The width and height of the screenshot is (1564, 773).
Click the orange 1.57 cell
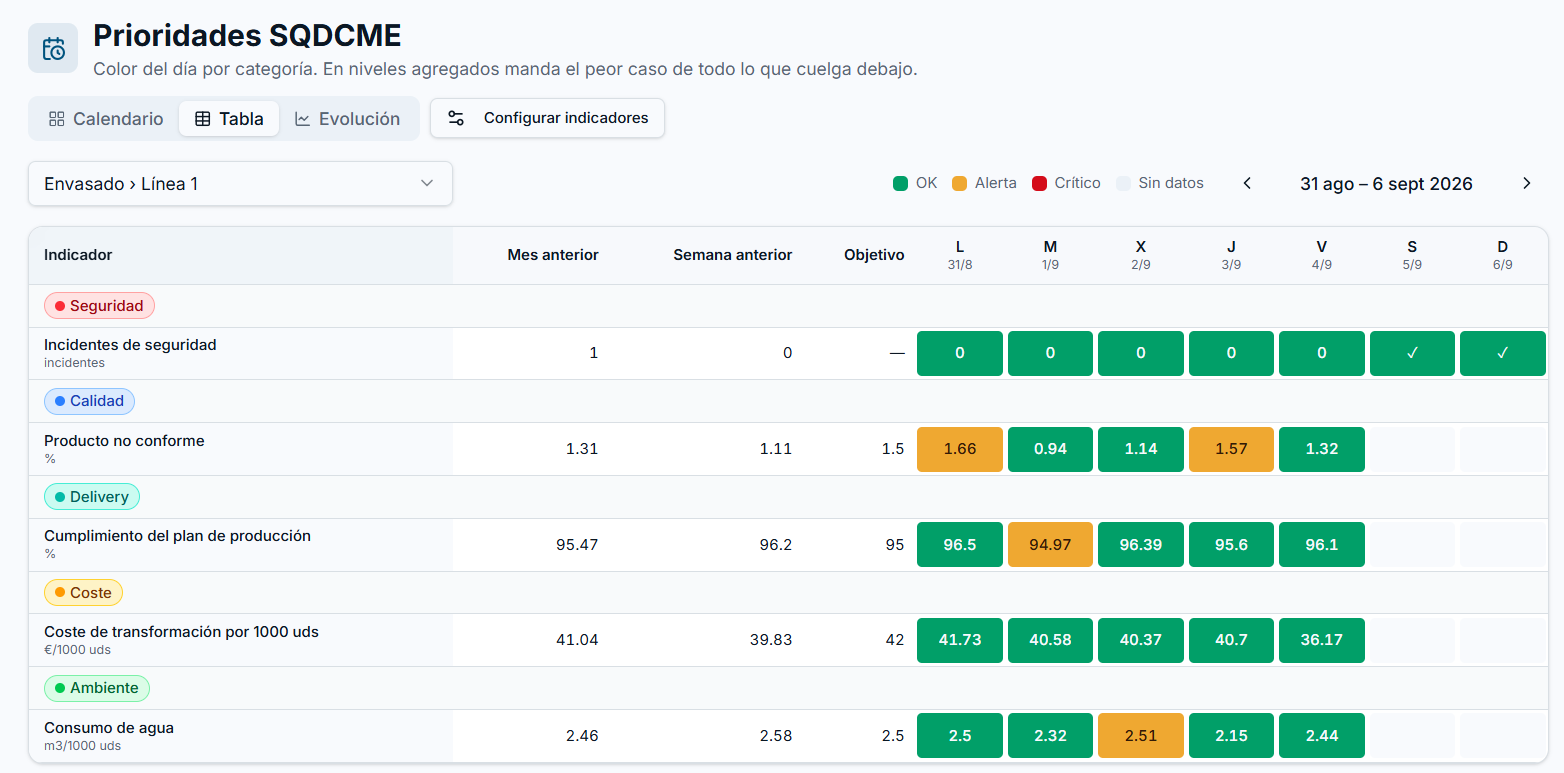point(1231,449)
